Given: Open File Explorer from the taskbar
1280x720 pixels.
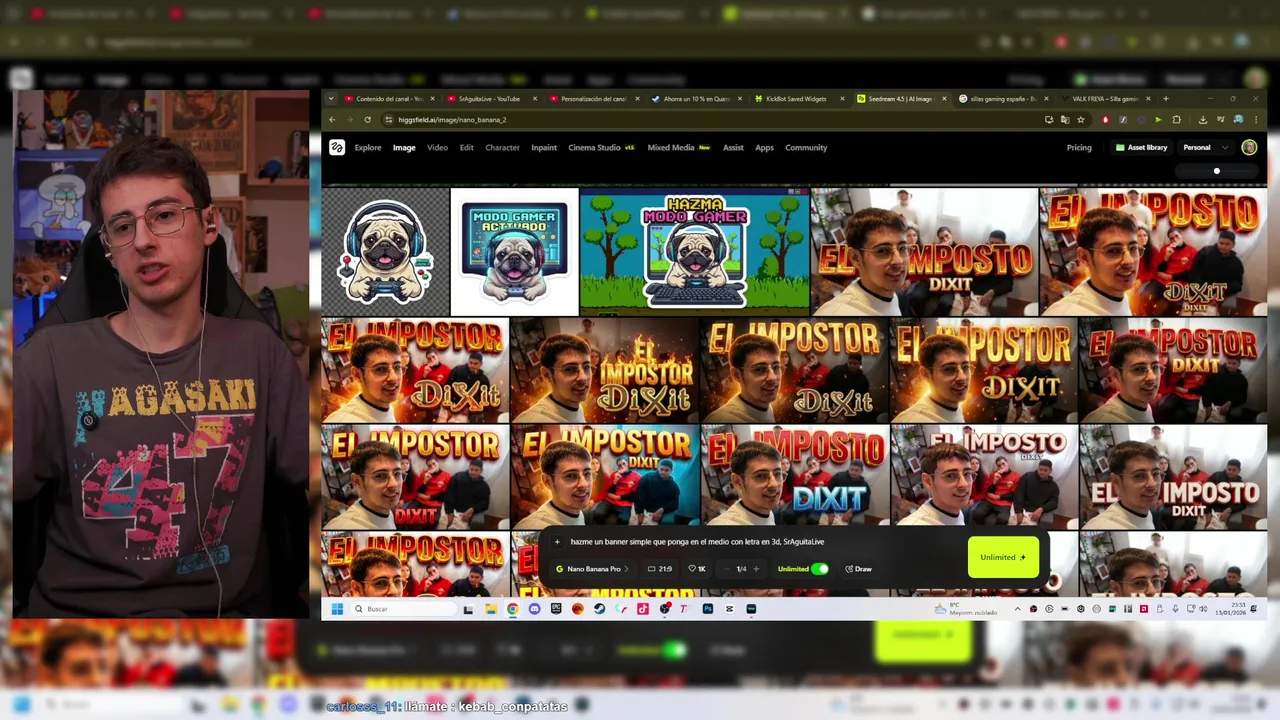Looking at the screenshot, I should point(491,609).
